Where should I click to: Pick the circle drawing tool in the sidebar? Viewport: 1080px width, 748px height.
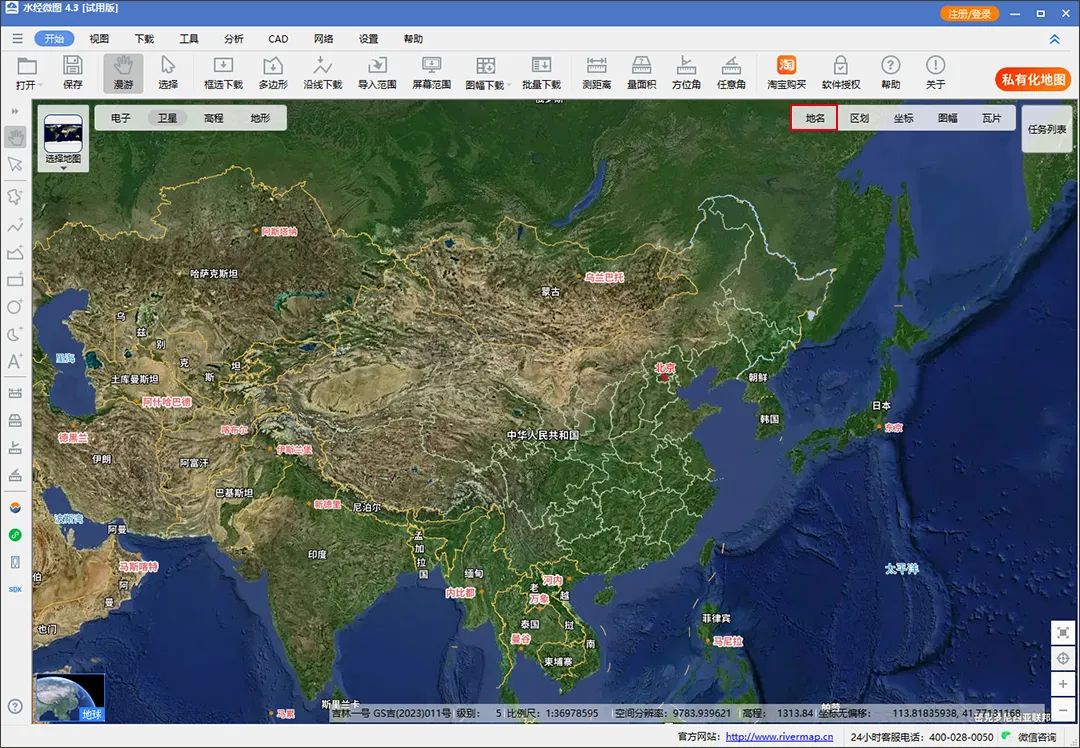pos(15,307)
